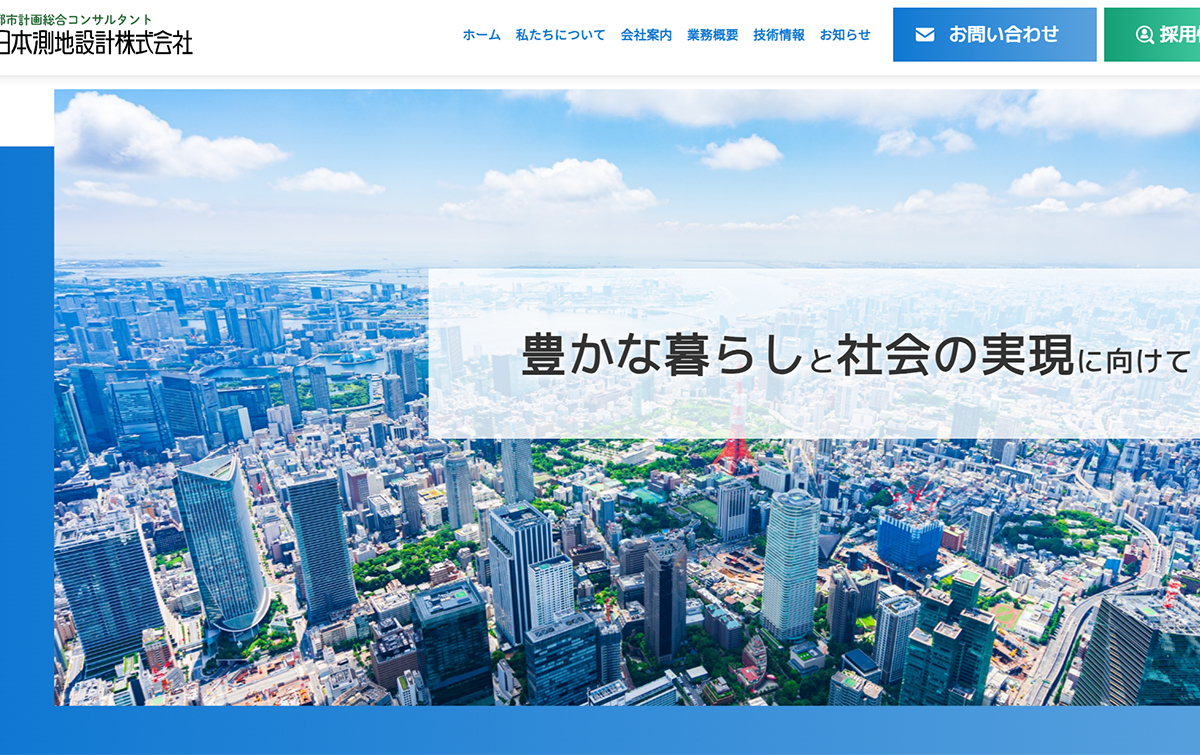
Task: Open the ホーム menu item
Action: tap(481, 35)
